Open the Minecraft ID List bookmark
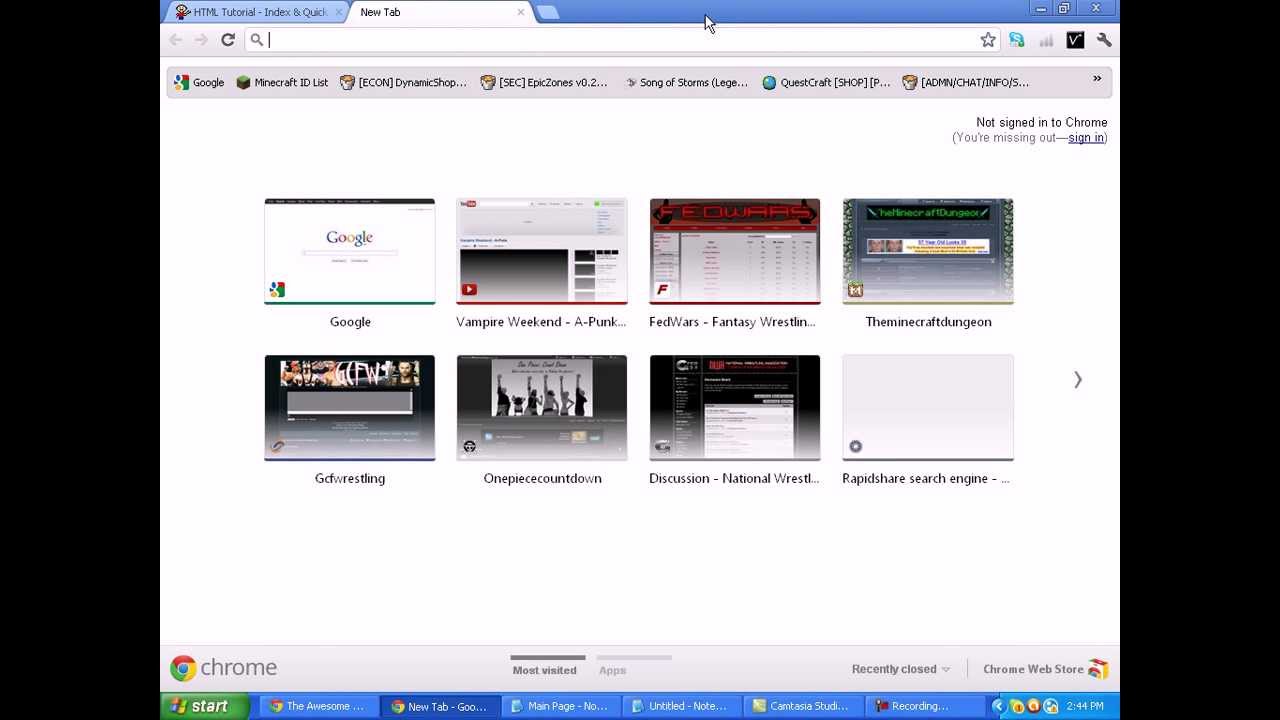This screenshot has height=720, width=1280. 282,82
